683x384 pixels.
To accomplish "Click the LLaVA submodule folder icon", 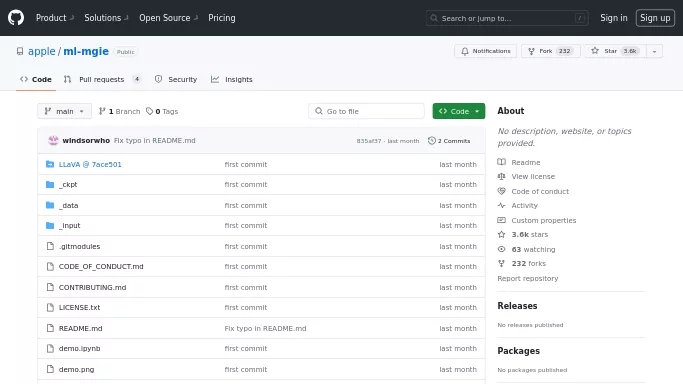I will point(50,164).
